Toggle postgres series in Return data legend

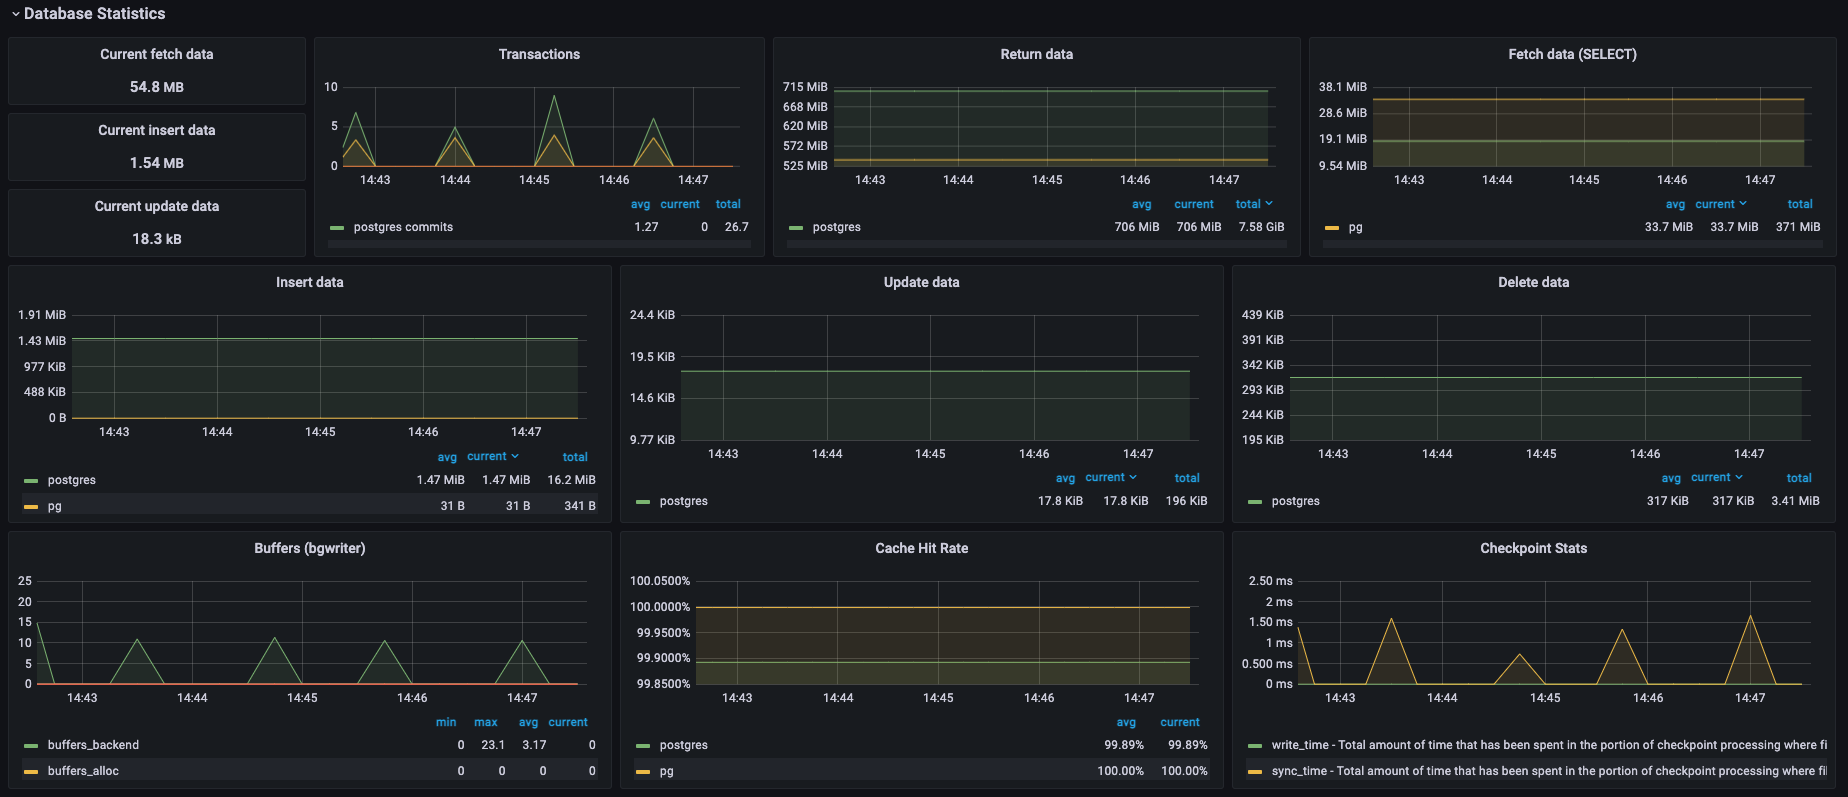(x=836, y=227)
